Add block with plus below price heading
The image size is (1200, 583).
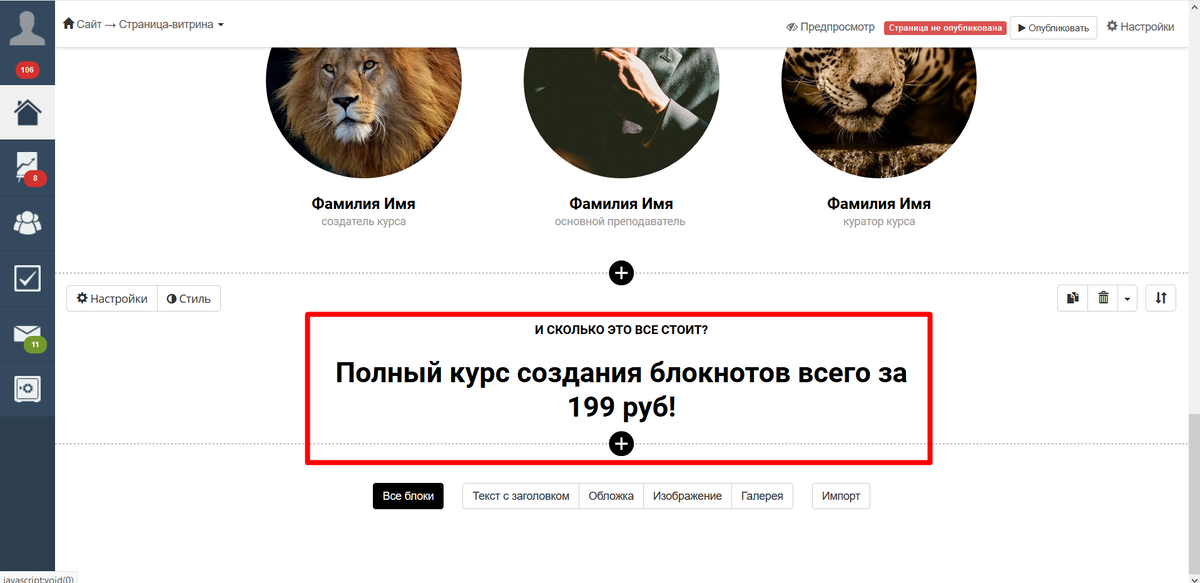(x=621, y=443)
